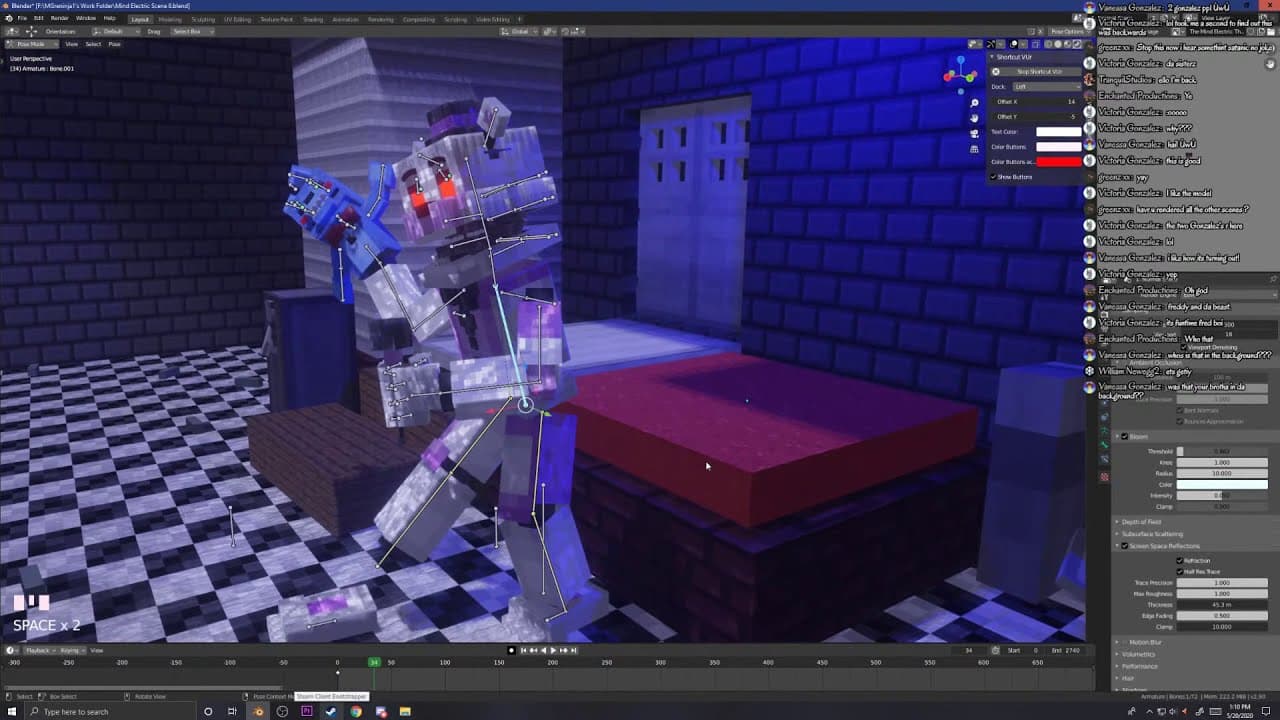Expand the Volumetrics panel

tap(1138, 654)
